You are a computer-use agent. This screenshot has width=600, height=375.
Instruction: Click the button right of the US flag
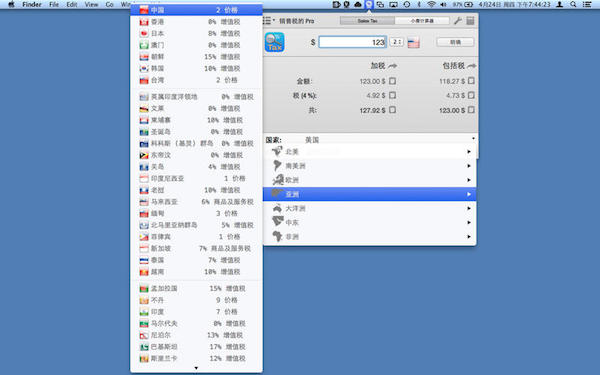pos(455,42)
